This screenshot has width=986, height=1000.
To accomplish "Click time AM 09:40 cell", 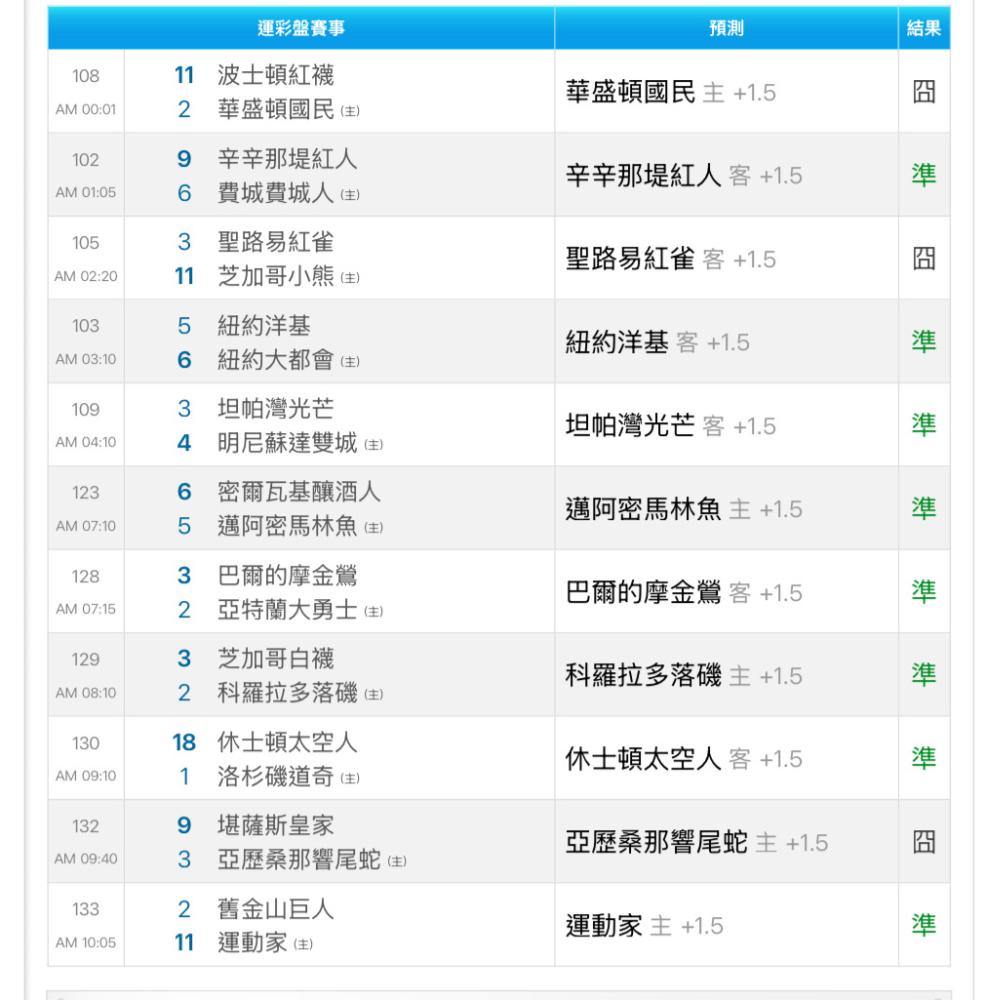I will tap(86, 859).
